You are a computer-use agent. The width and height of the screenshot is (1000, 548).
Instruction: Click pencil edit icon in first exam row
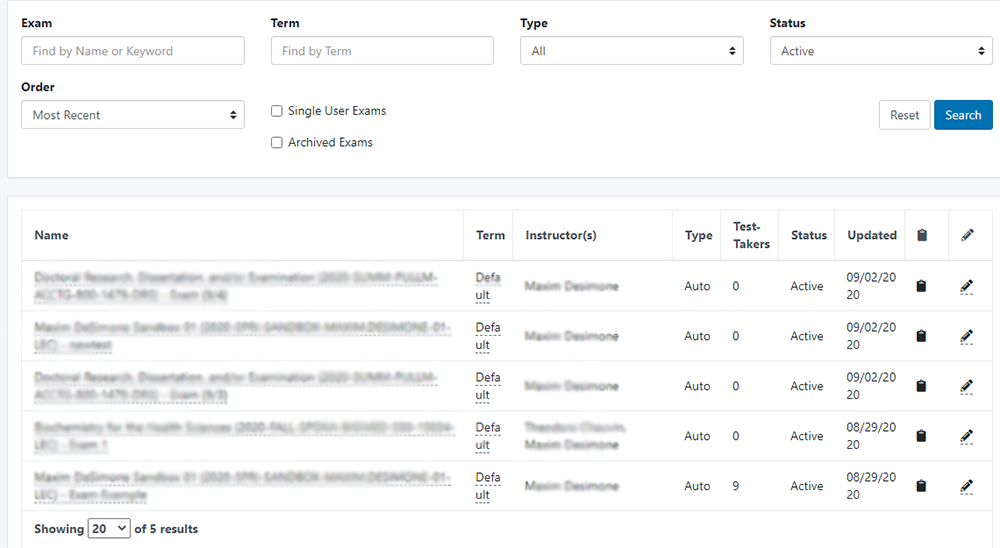966,286
